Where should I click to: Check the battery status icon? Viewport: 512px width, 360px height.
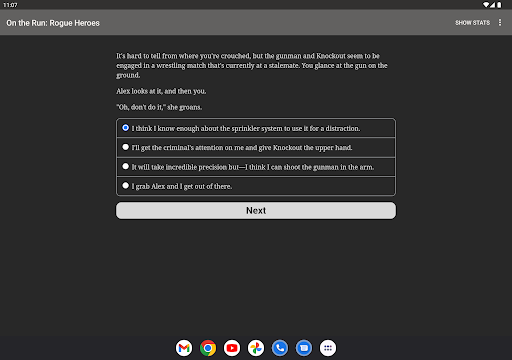499,5
